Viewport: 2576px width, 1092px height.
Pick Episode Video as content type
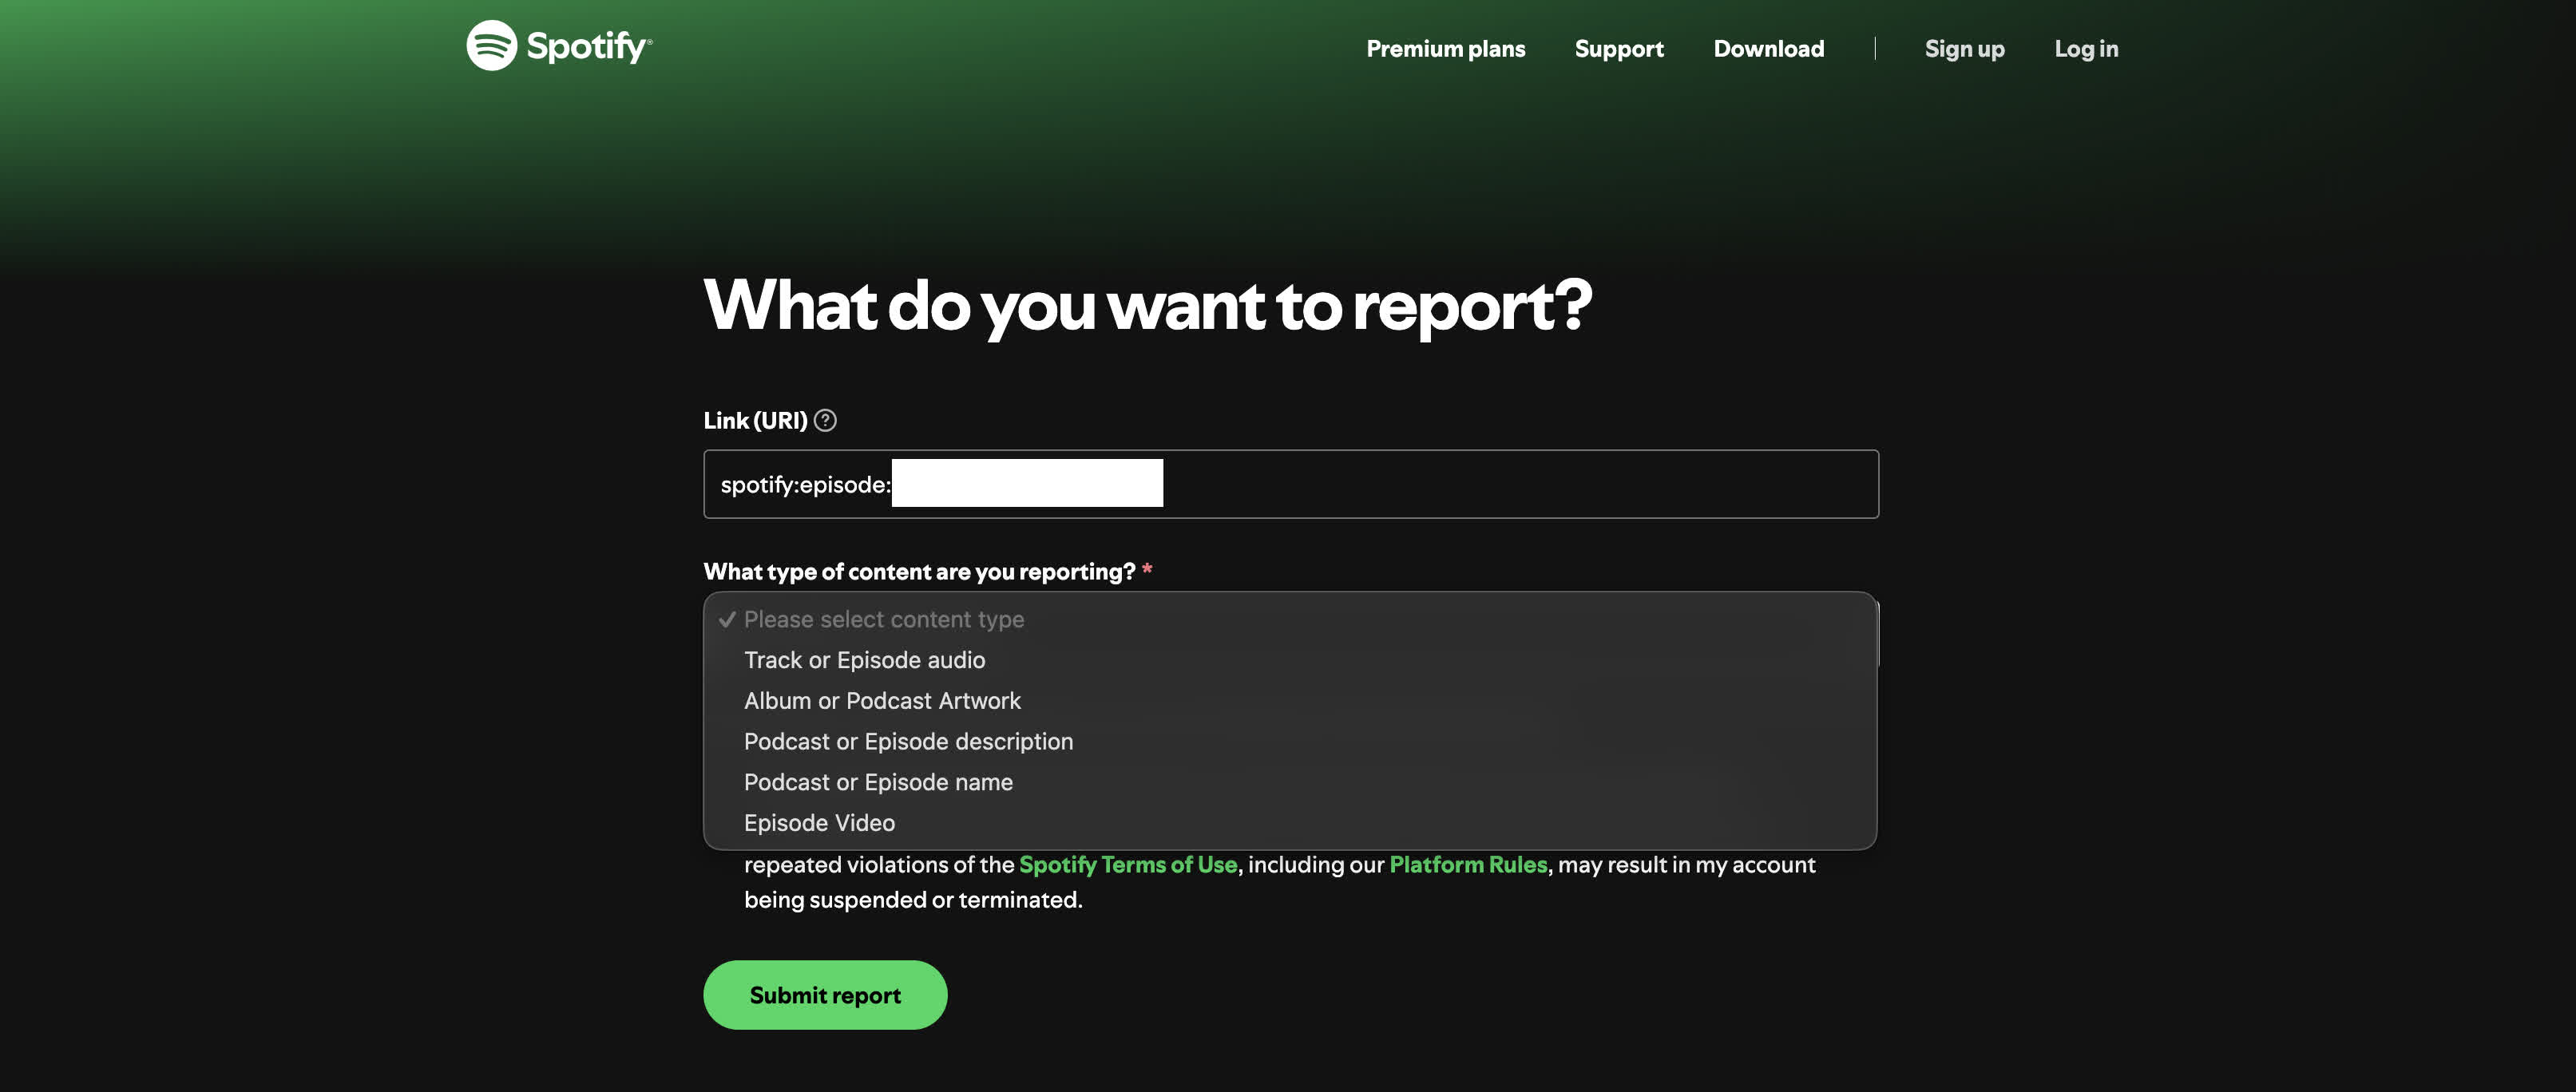818,822
